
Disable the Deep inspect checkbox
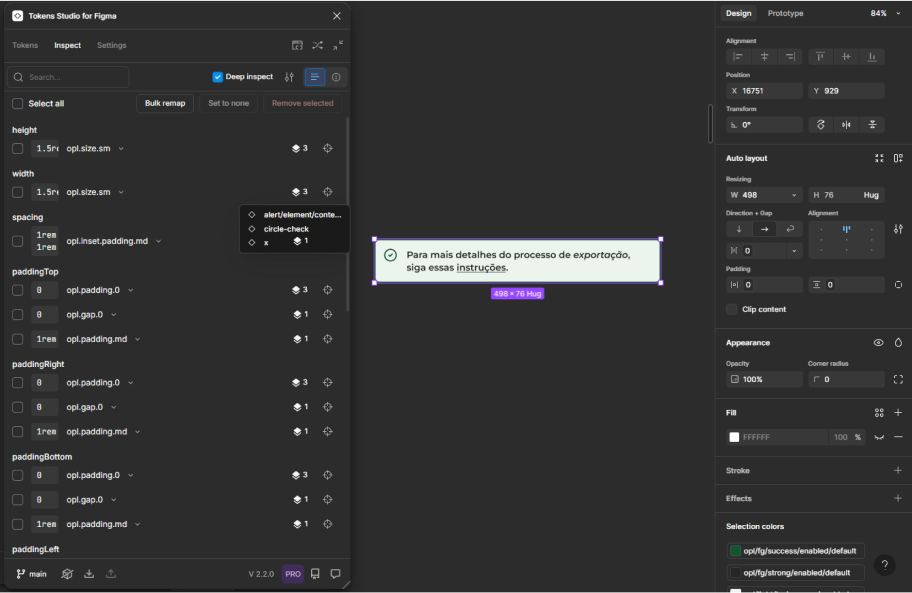coord(218,77)
